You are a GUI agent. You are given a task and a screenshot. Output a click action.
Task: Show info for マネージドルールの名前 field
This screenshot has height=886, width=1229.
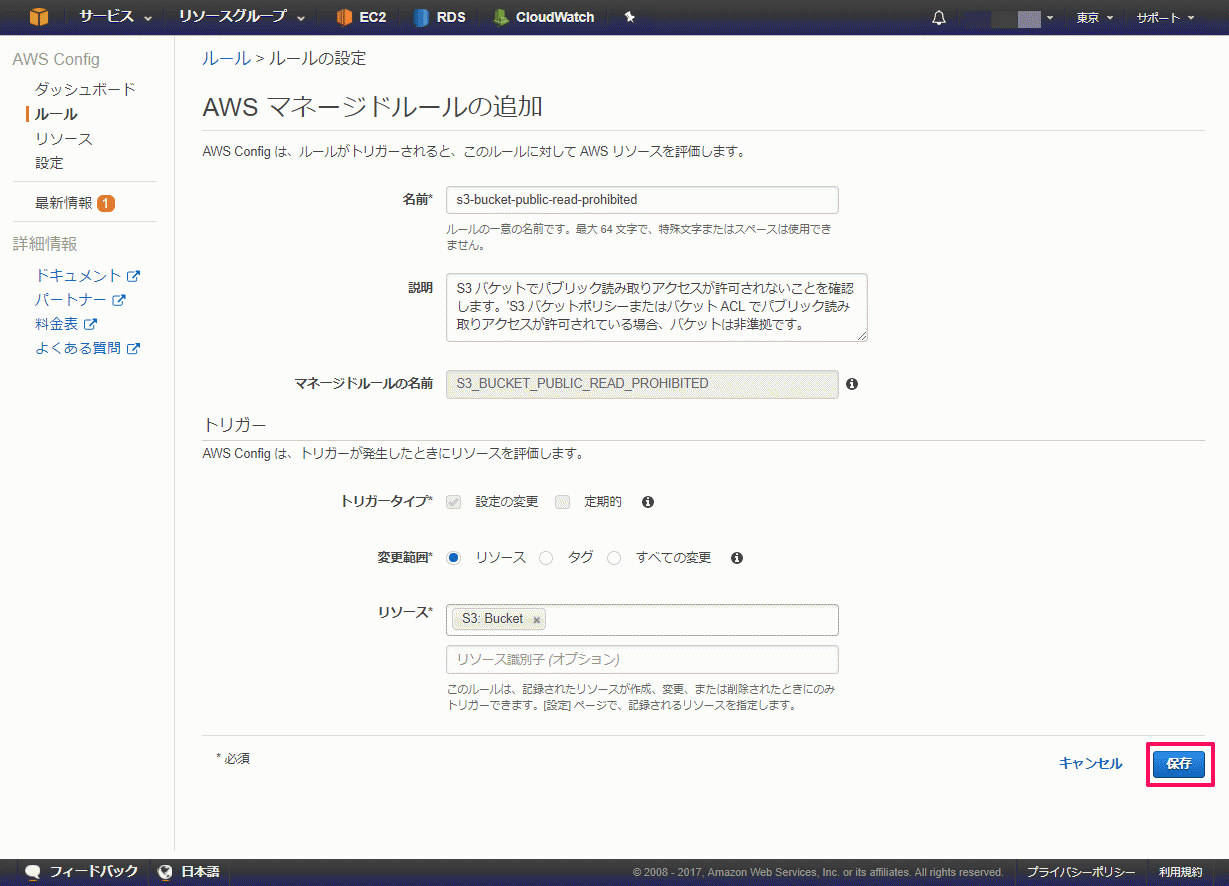(x=852, y=384)
